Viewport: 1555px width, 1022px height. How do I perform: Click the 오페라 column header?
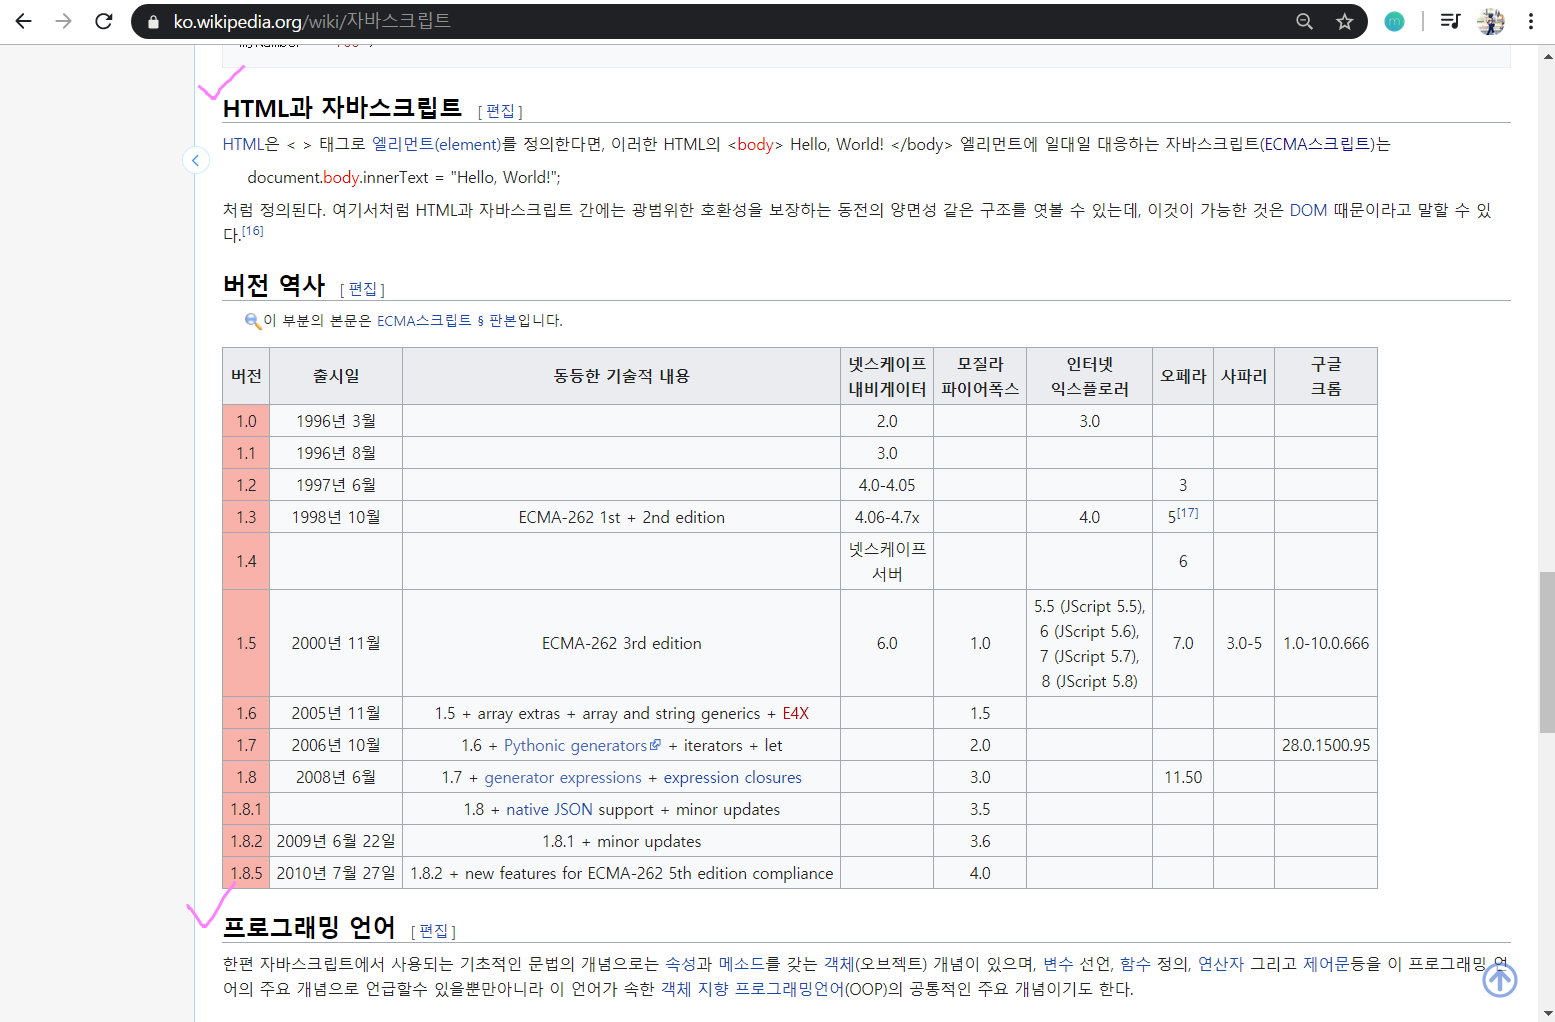1183,376
